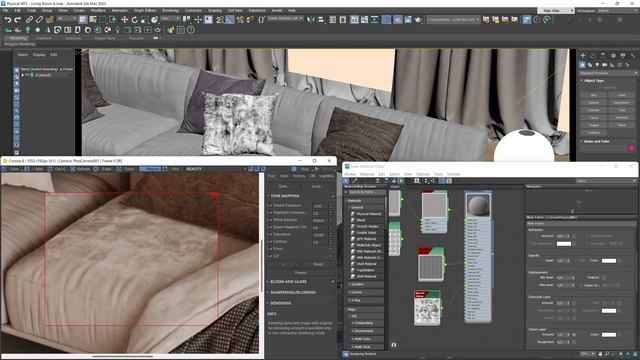Click the Mirror tool icon
Screen dimensions: 640x360
pos(311,20)
